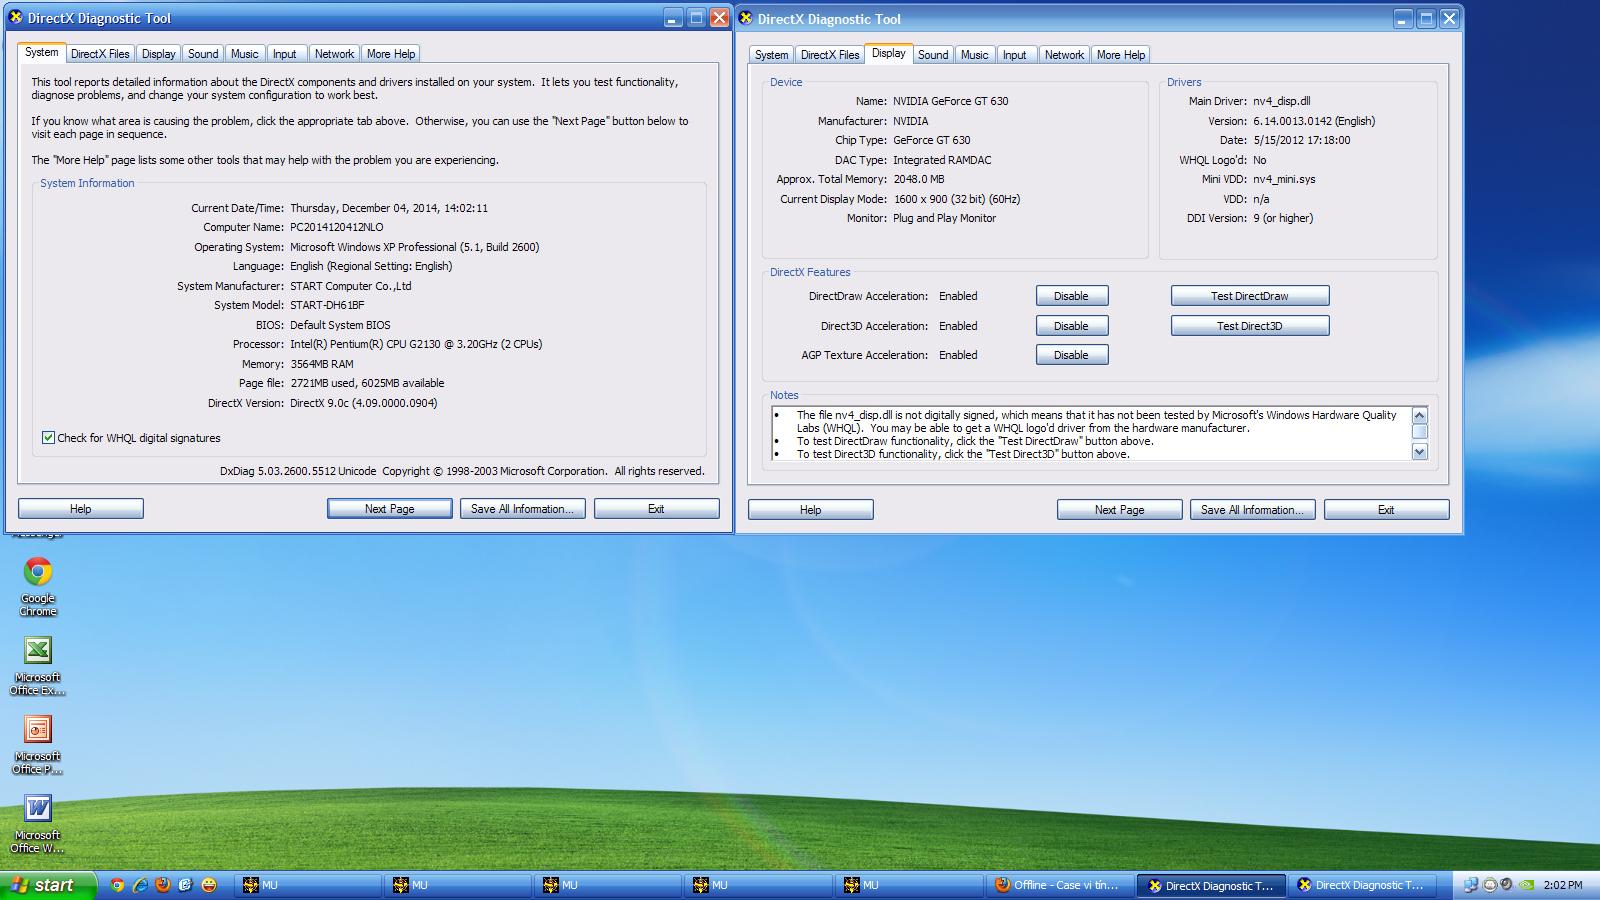
Task: Switch to Music tab in right window
Action: tap(975, 55)
